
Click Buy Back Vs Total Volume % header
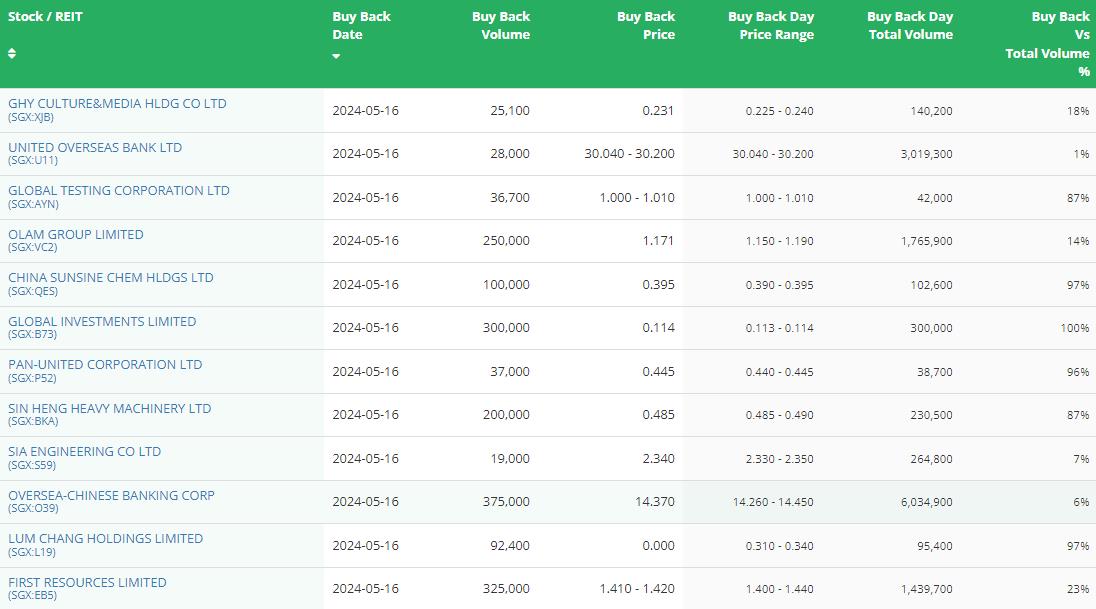point(1047,43)
